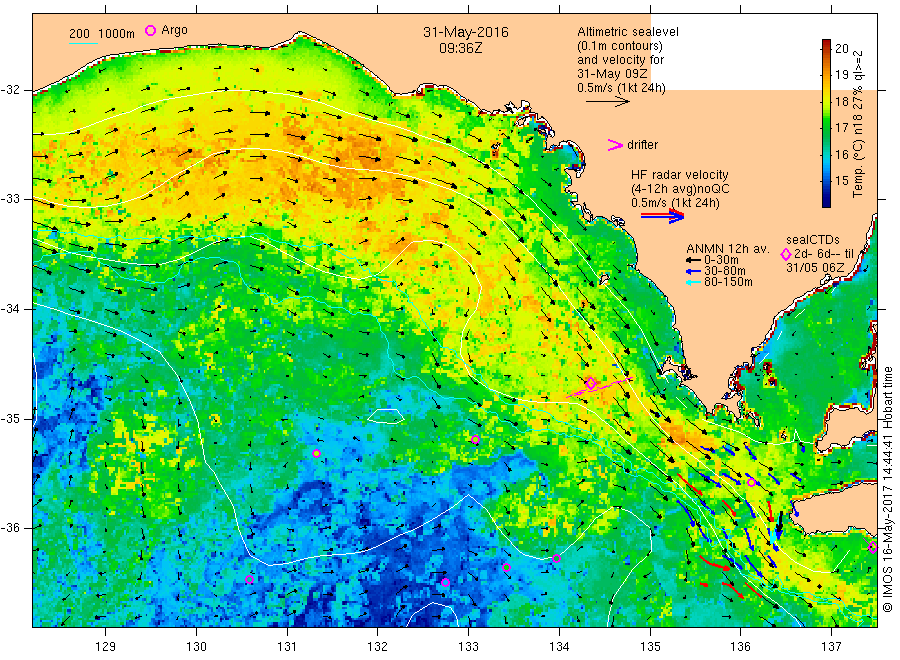Click the 'Altimetric sealevel' legend text
This screenshot has height=660, width=900.
pos(627,32)
